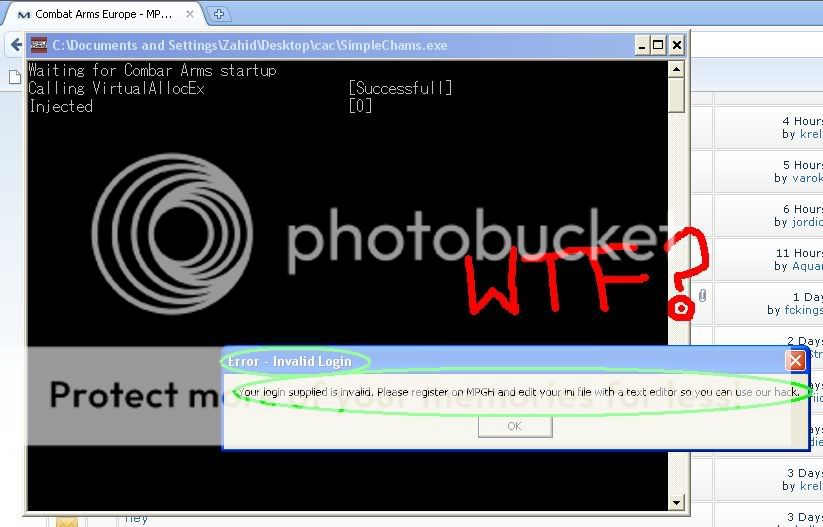This screenshot has height=527, width=823.
Task: Open the forum poster link under 5 Hours
Action: point(807,178)
